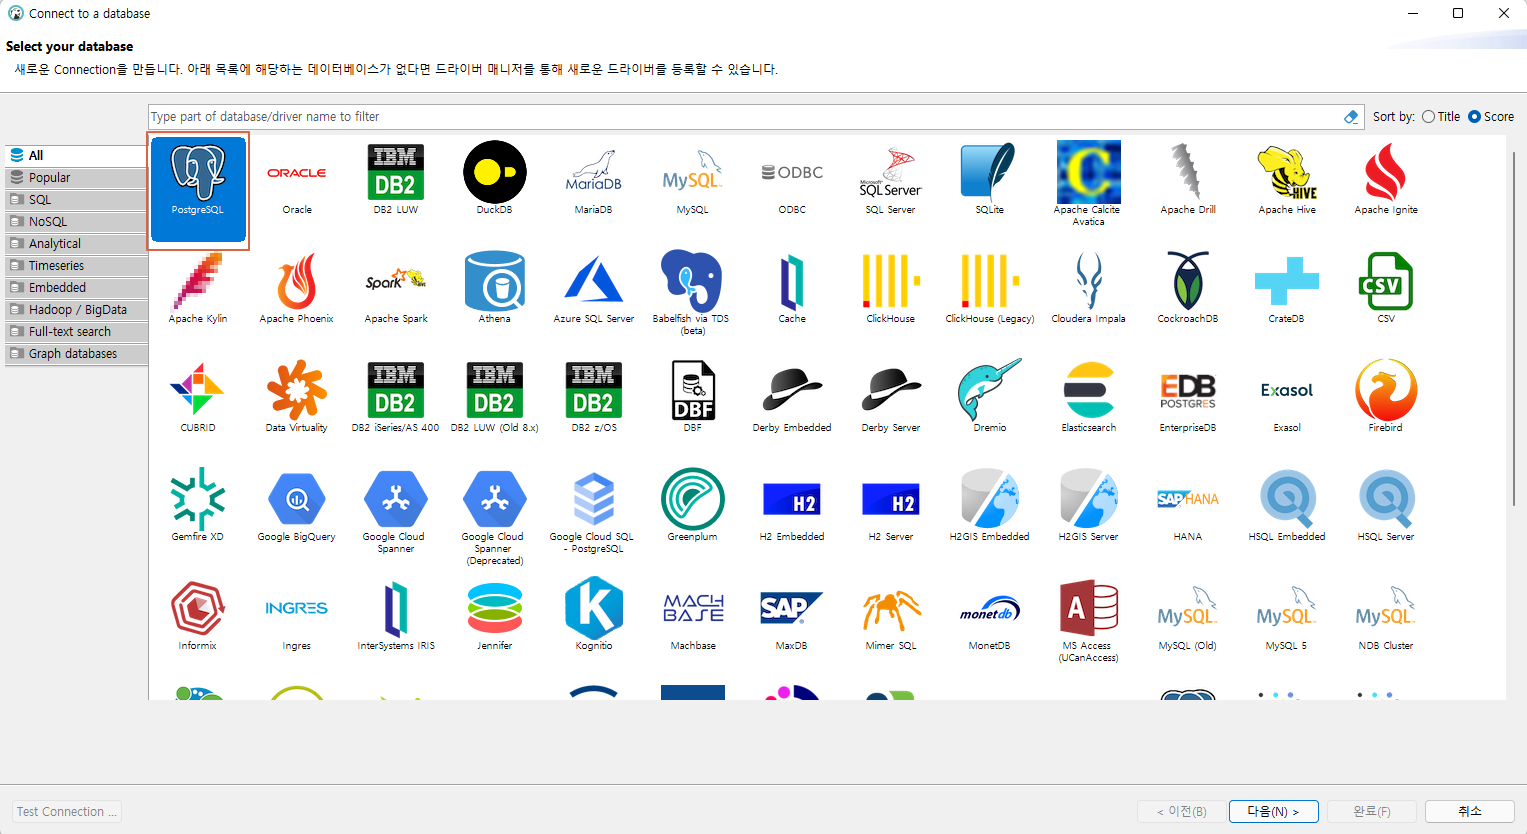Pick the SQL Server icon
Viewport: 1527px width, 834px height.
pos(891,180)
